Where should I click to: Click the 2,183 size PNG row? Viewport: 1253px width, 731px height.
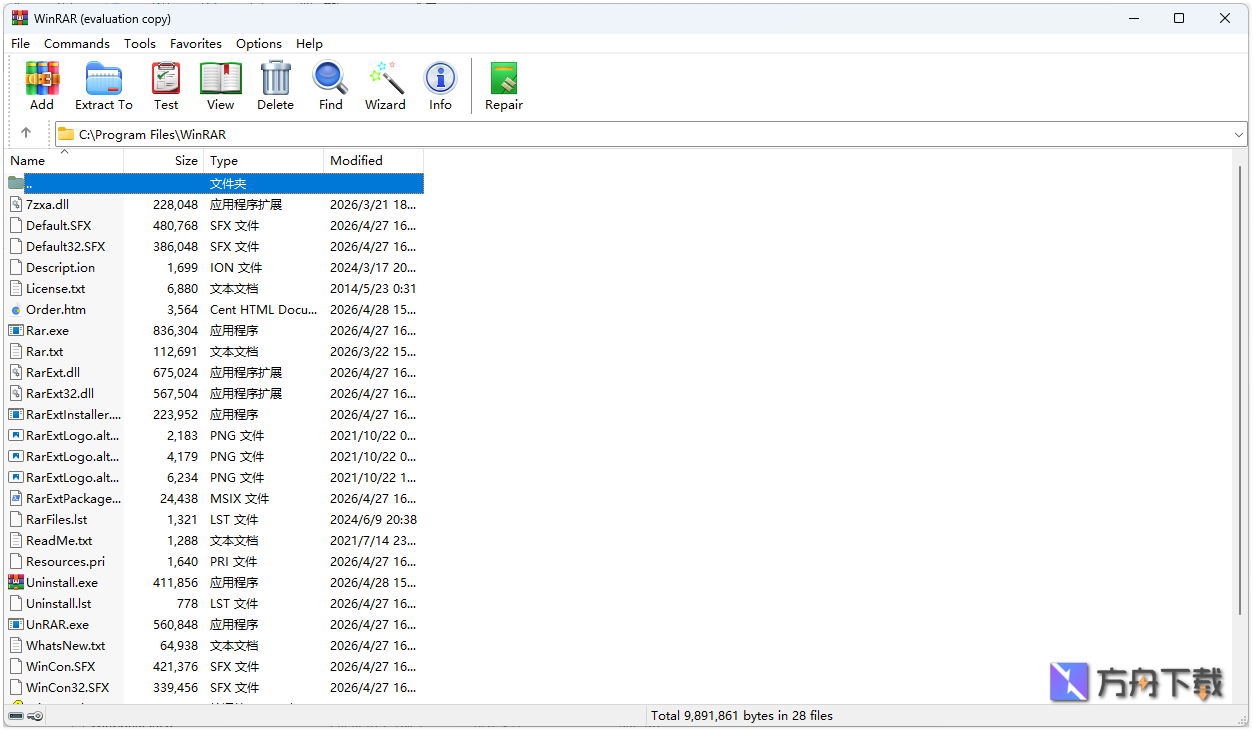click(216, 435)
